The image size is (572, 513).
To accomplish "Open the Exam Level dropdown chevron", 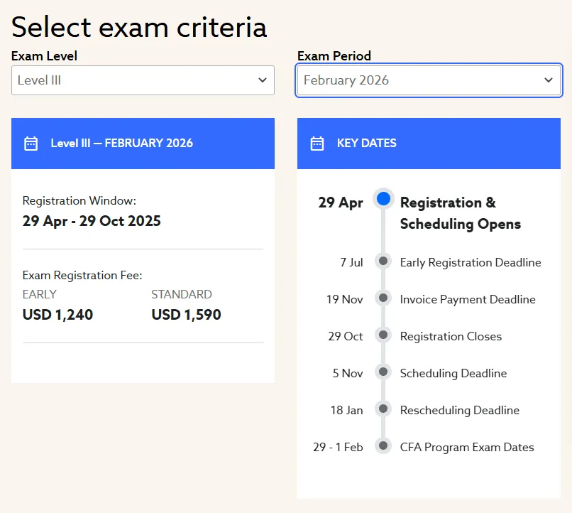I will pyautogui.click(x=262, y=80).
